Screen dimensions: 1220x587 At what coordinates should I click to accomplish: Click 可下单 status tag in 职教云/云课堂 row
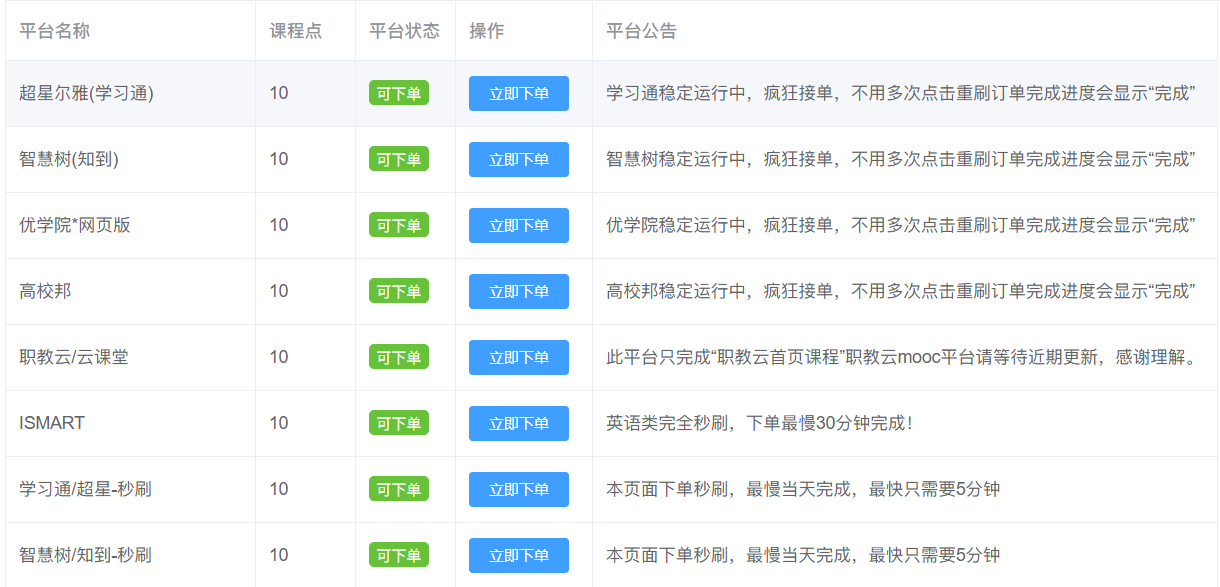point(399,357)
